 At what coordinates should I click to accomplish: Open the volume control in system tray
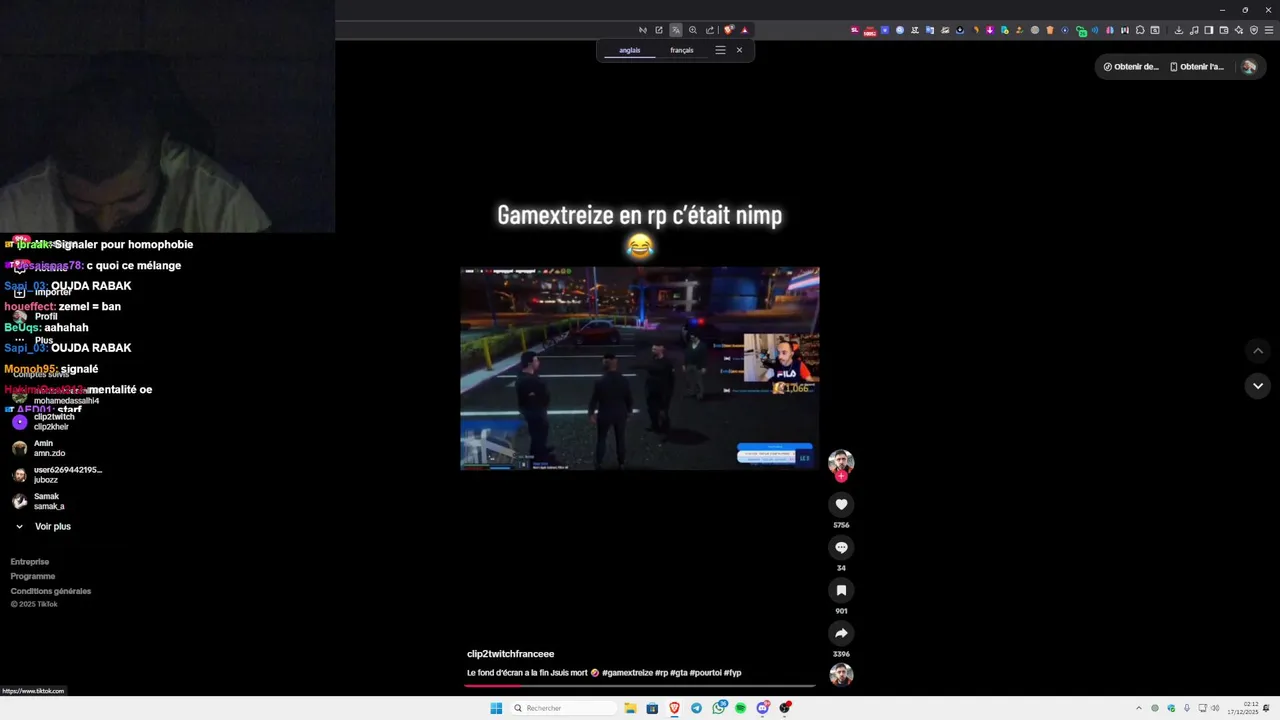click(x=1215, y=708)
